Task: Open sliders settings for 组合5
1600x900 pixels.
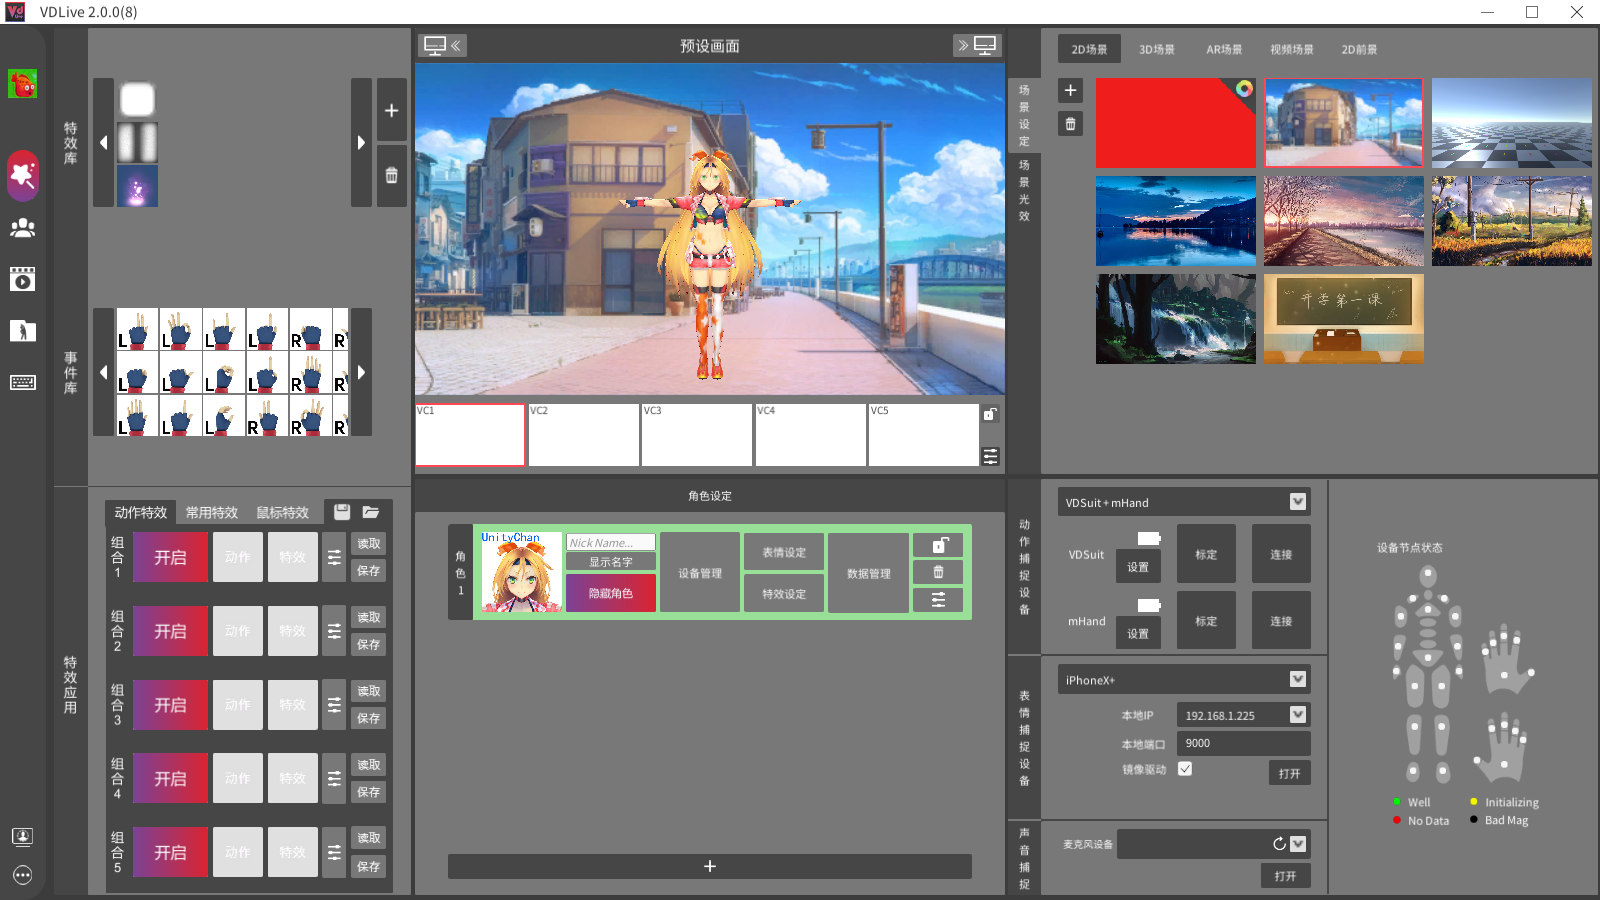Action: click(x=335, y=853)
